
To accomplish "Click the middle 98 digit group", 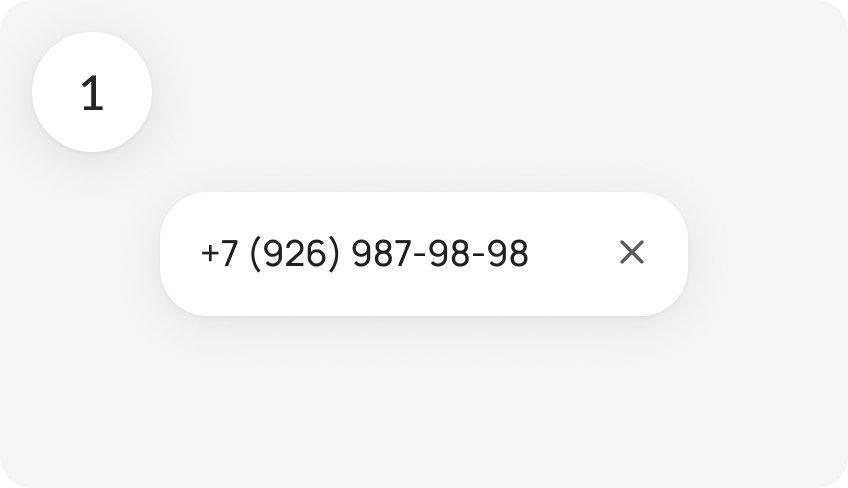I will pos(449,253).
